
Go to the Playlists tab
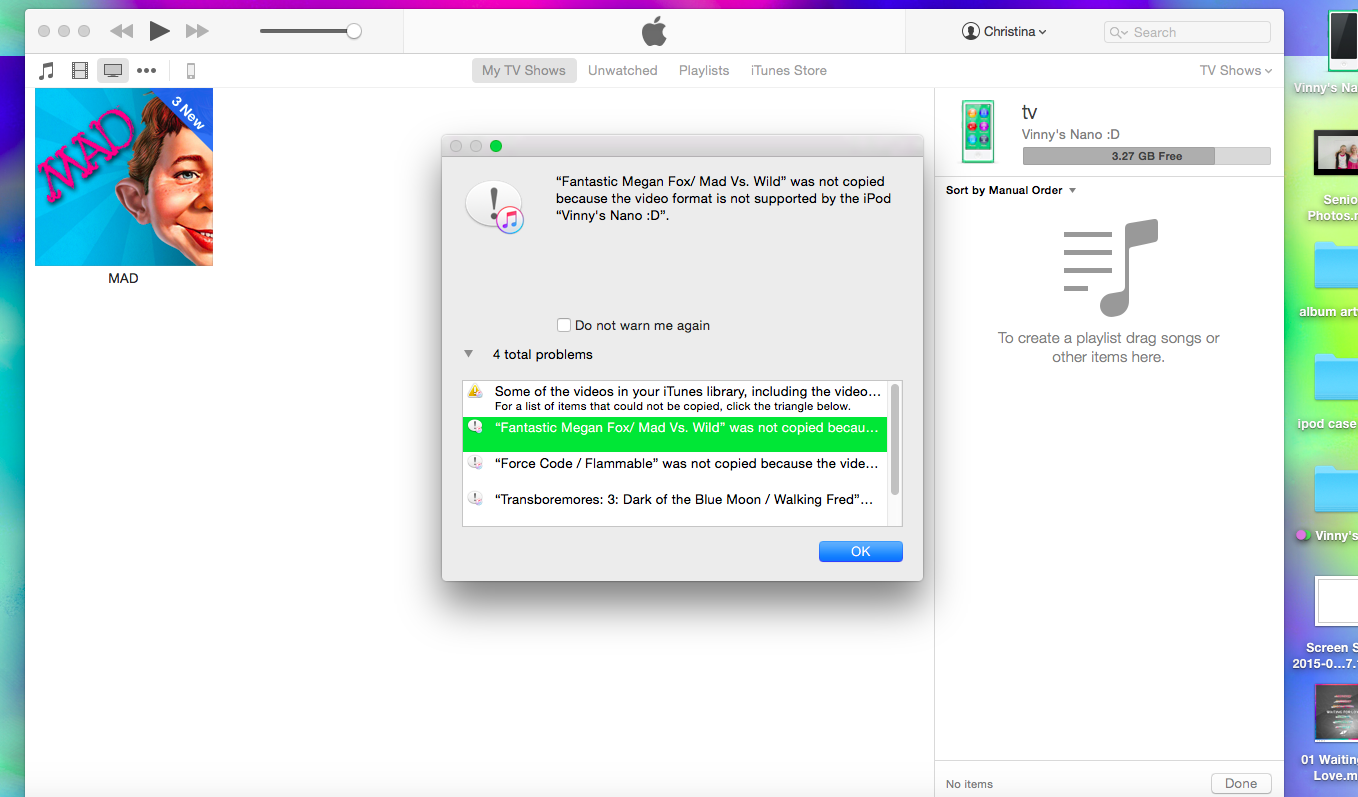[704, 70]
